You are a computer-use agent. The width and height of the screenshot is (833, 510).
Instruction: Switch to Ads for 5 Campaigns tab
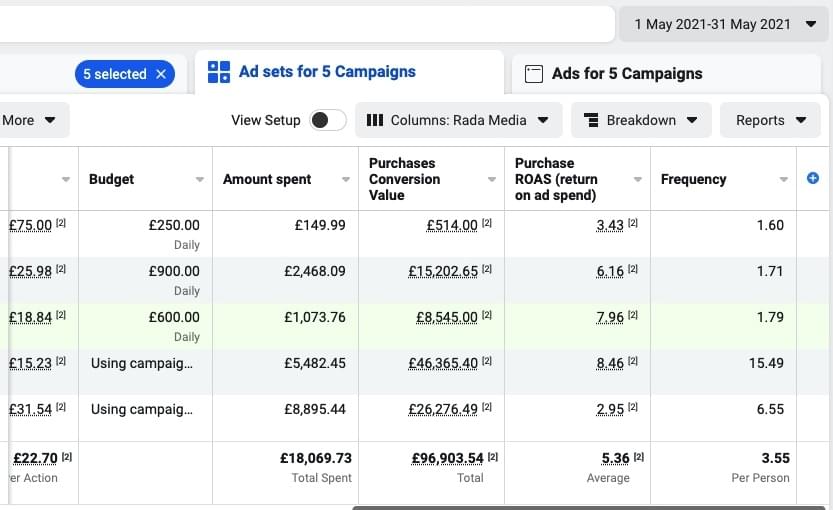pyautogui.click(x=626, y=74)
